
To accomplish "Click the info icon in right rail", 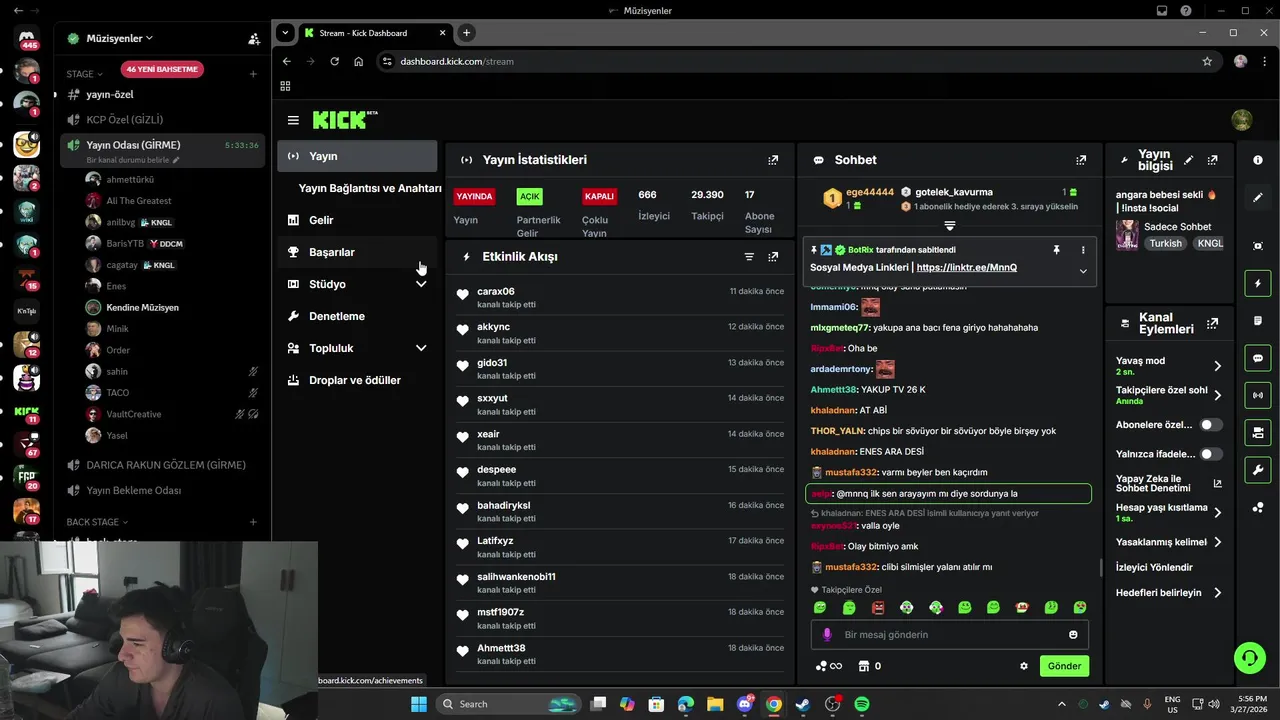I will 1258,160.
